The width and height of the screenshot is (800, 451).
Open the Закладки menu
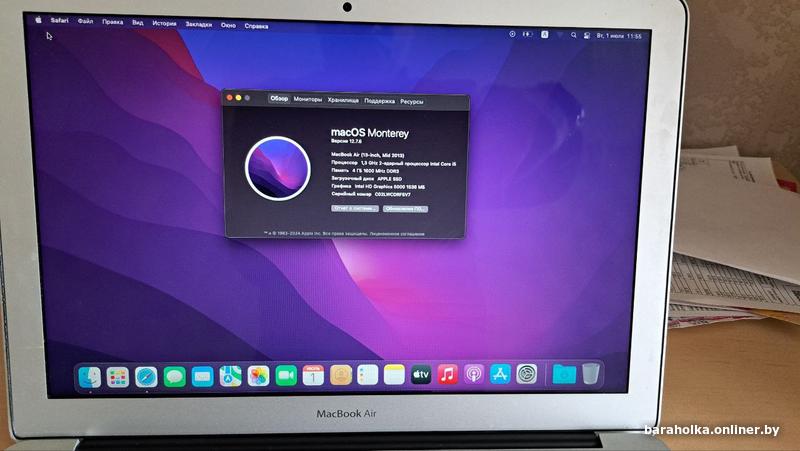pos(198,24)
